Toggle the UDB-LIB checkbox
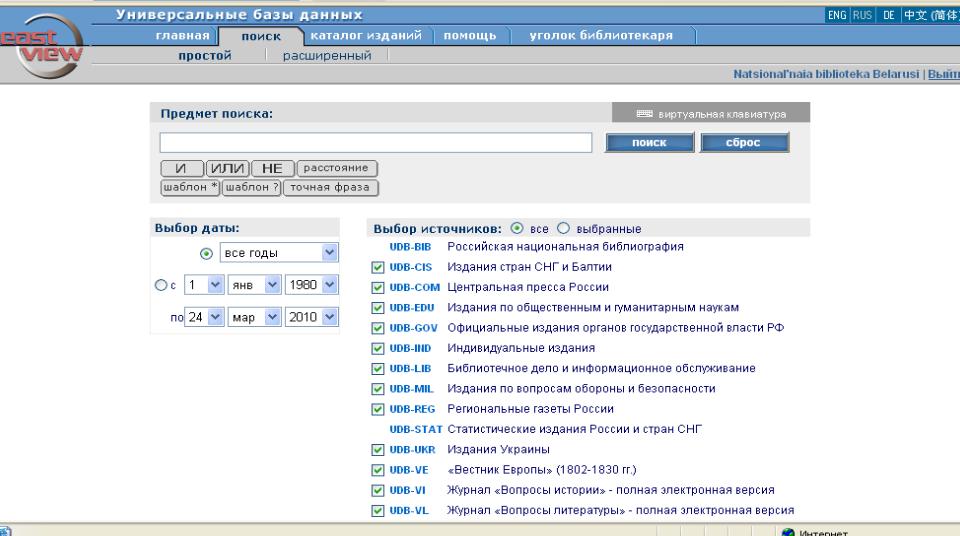Screen dimensions: 960x536 click(x=378, y=369)
